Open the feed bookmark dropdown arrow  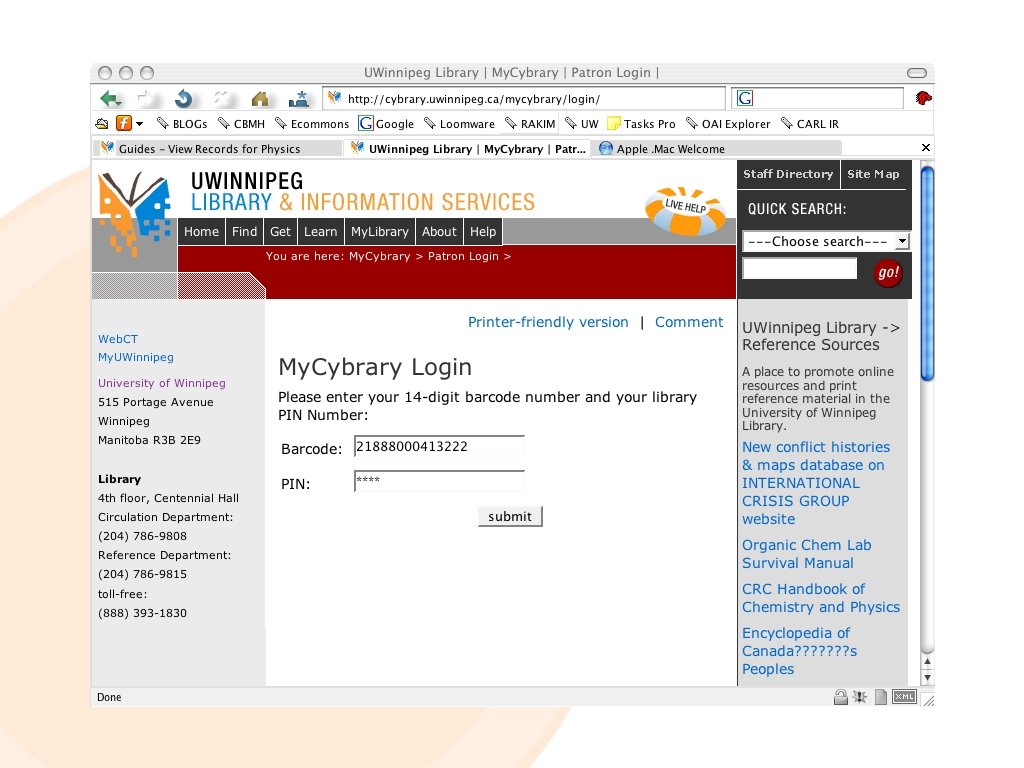tap(139, 123)
